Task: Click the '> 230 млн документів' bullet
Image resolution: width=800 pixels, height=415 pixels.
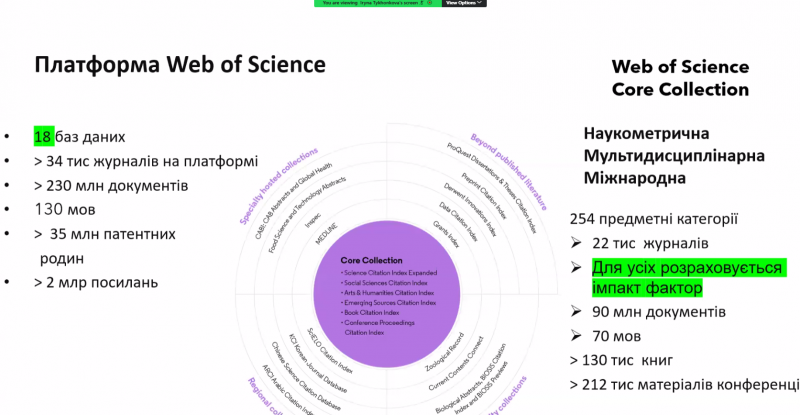Action: pos(111,185)
